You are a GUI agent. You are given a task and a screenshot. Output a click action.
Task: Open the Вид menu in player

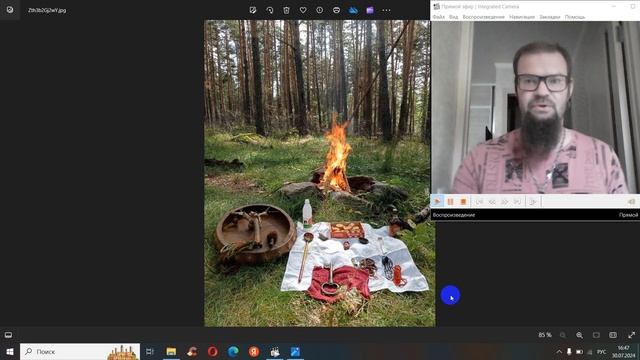pyautogui.click(x=453, y=17)
